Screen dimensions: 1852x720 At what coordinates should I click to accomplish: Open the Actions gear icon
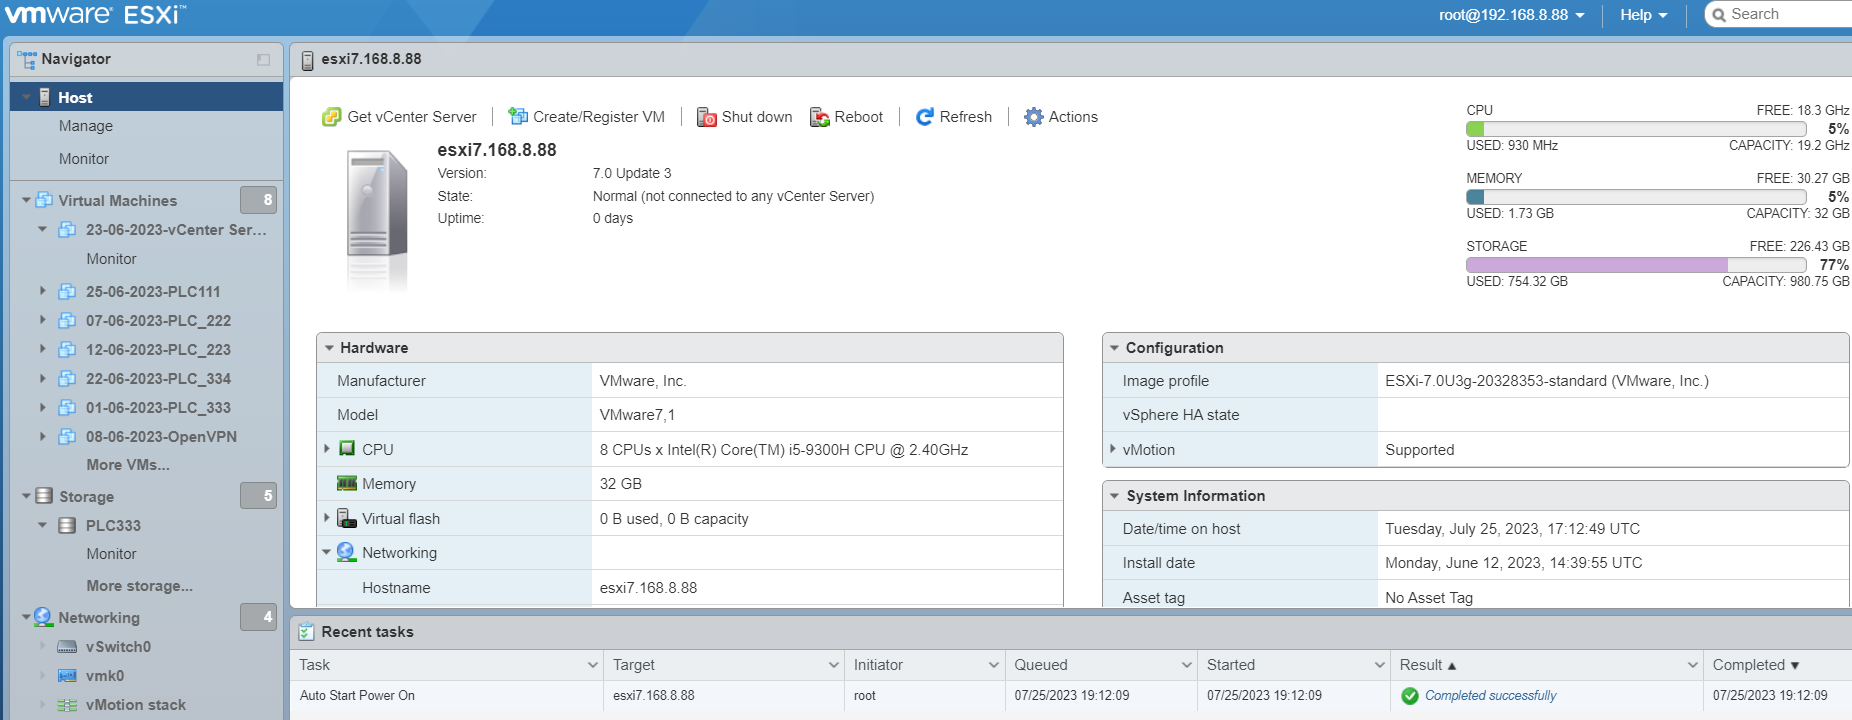click(1033, 117)
